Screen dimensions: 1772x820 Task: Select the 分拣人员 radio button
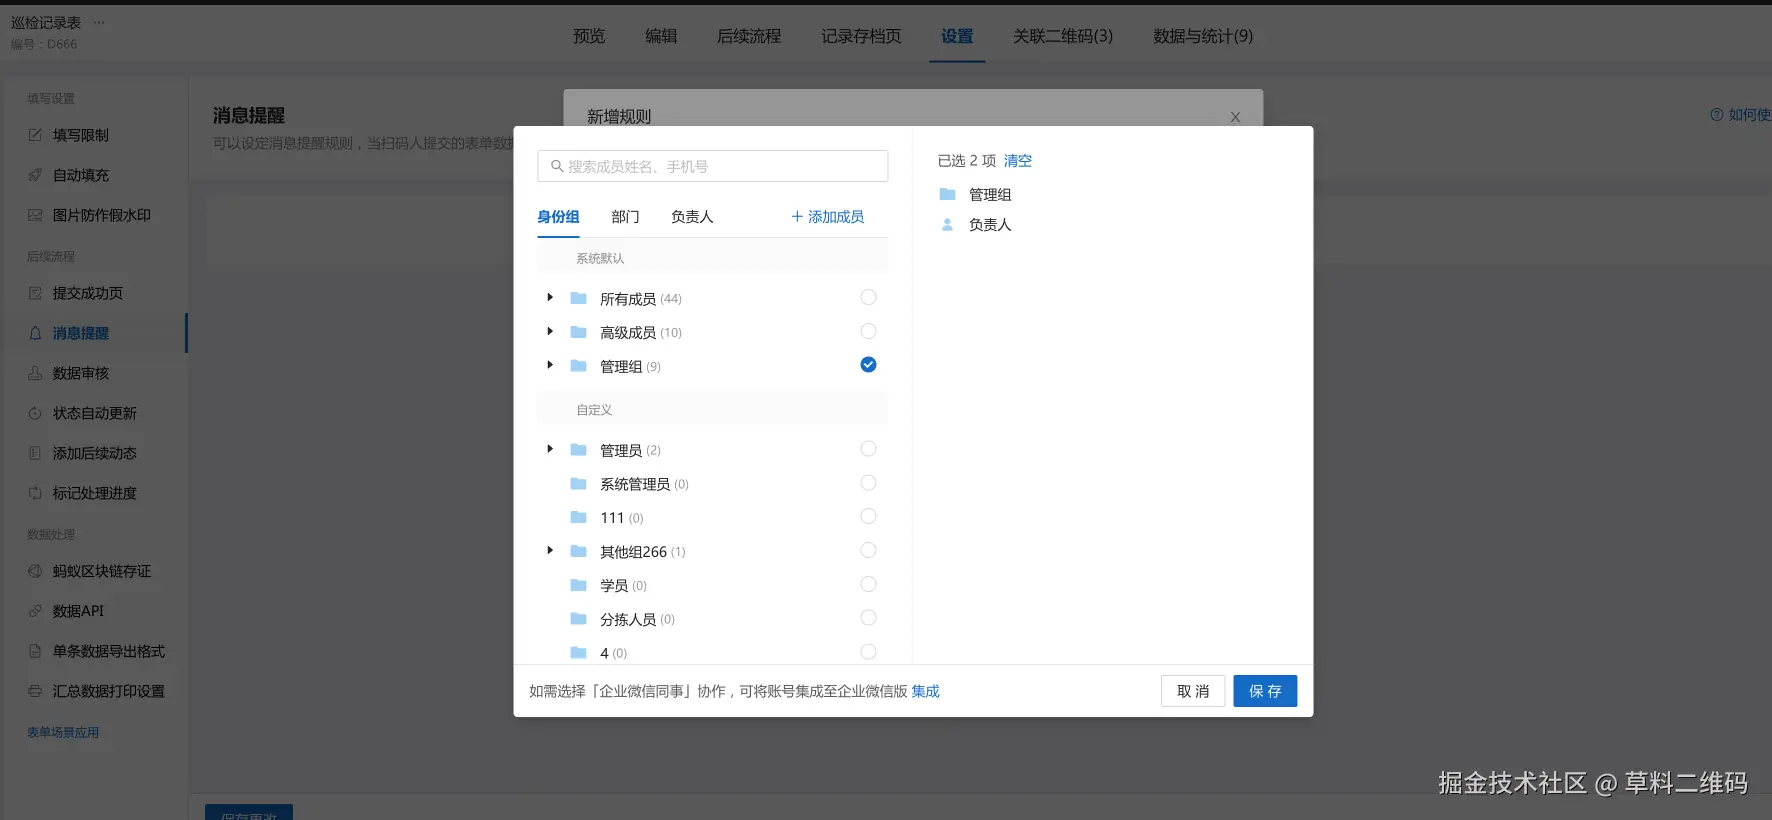click(868, 618)
